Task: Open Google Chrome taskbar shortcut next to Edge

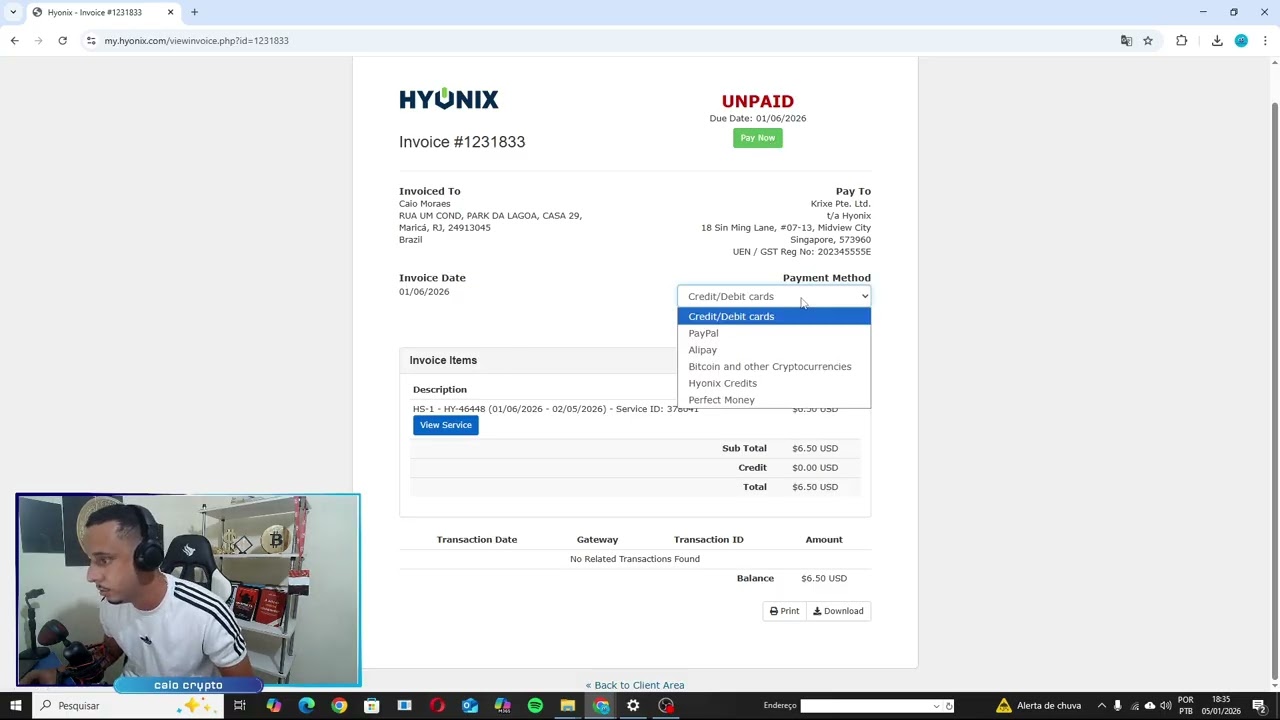Action: (339, 706)
